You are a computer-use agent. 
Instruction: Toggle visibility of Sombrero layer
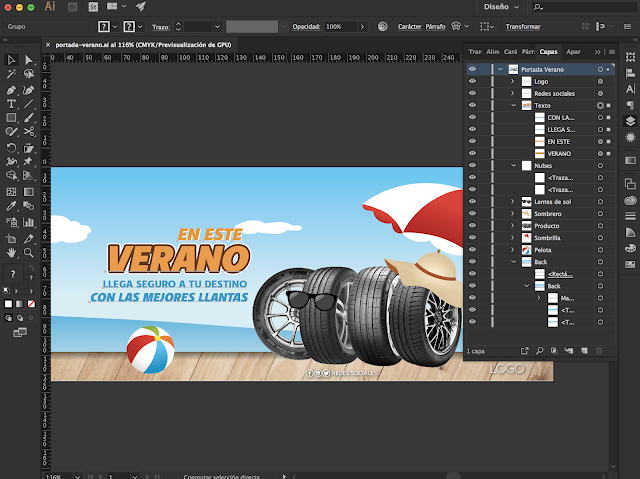point(472,213)
